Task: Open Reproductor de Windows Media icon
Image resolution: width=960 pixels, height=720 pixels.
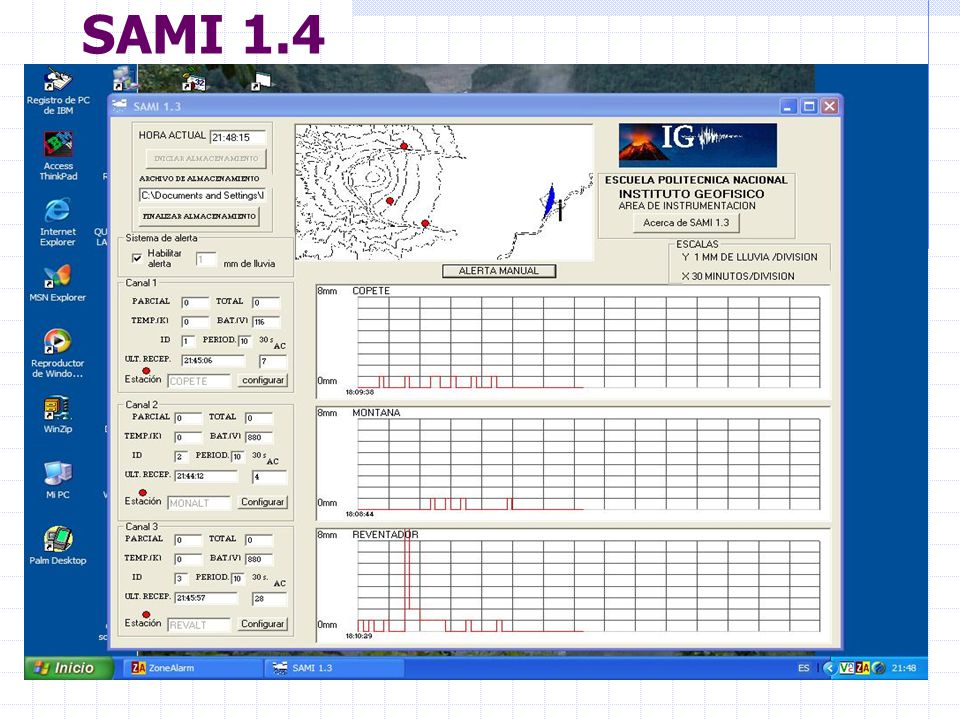Action: (x=58, y=353)
